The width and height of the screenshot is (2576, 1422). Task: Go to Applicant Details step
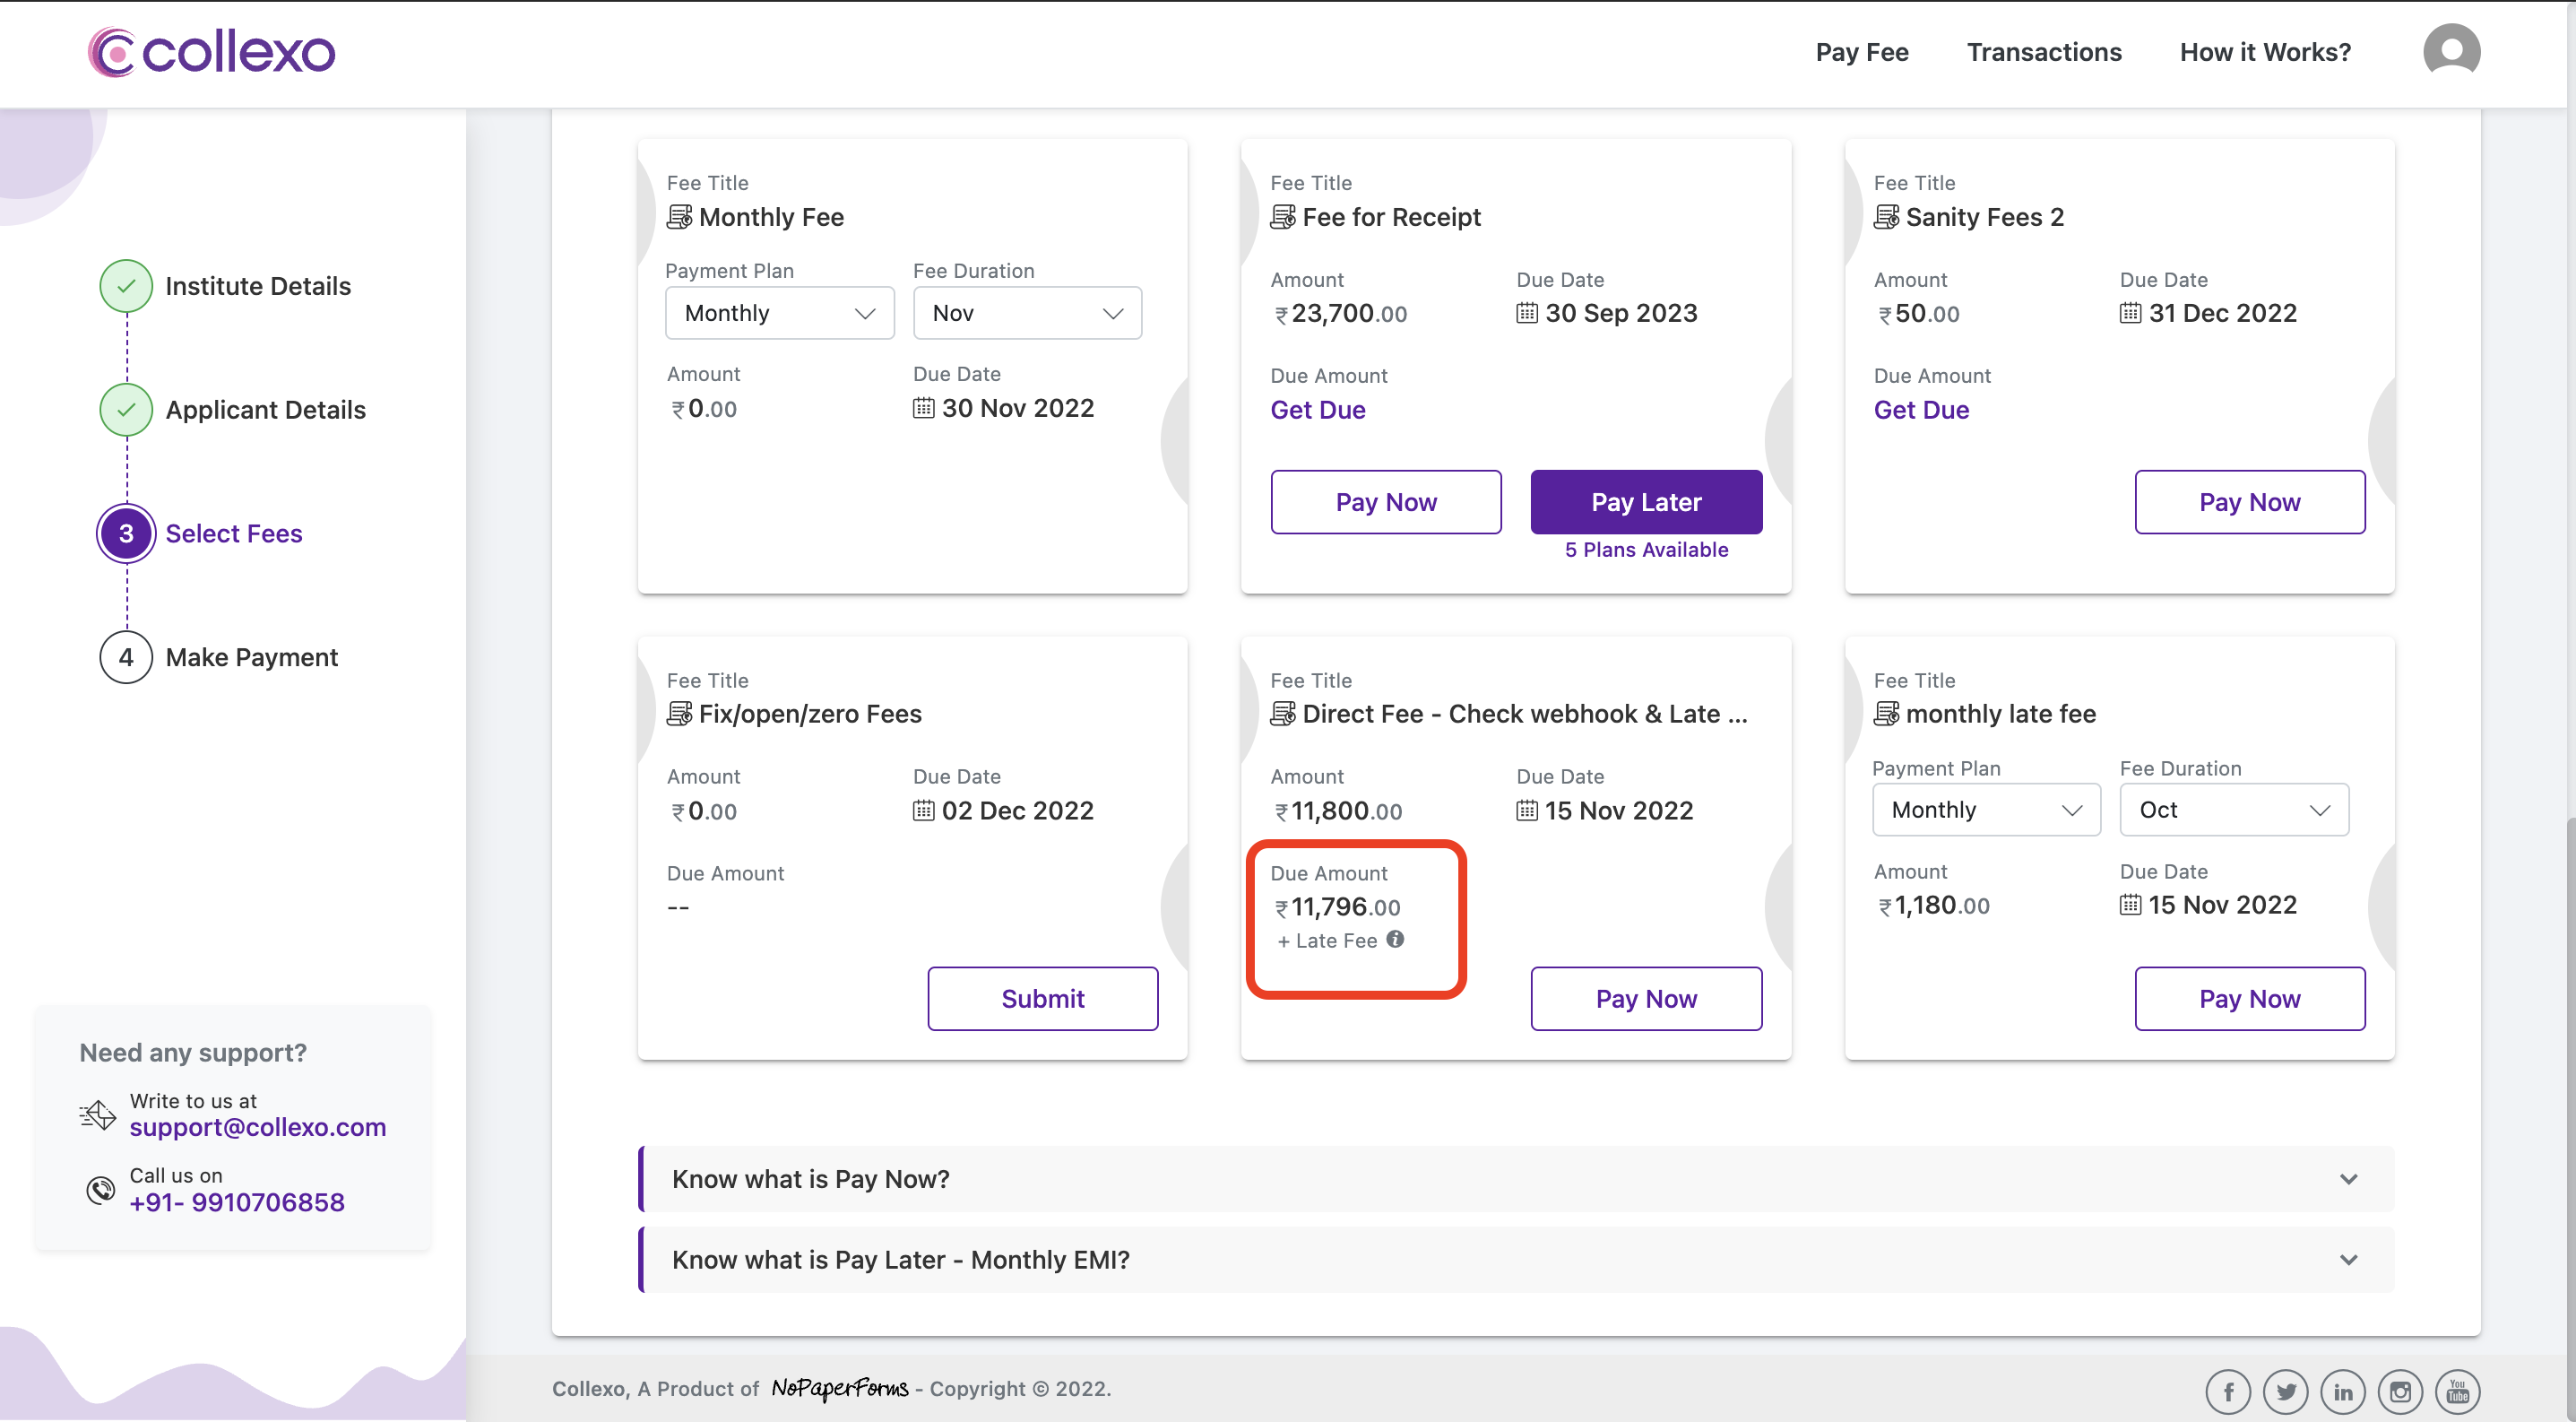coord(266,410)
